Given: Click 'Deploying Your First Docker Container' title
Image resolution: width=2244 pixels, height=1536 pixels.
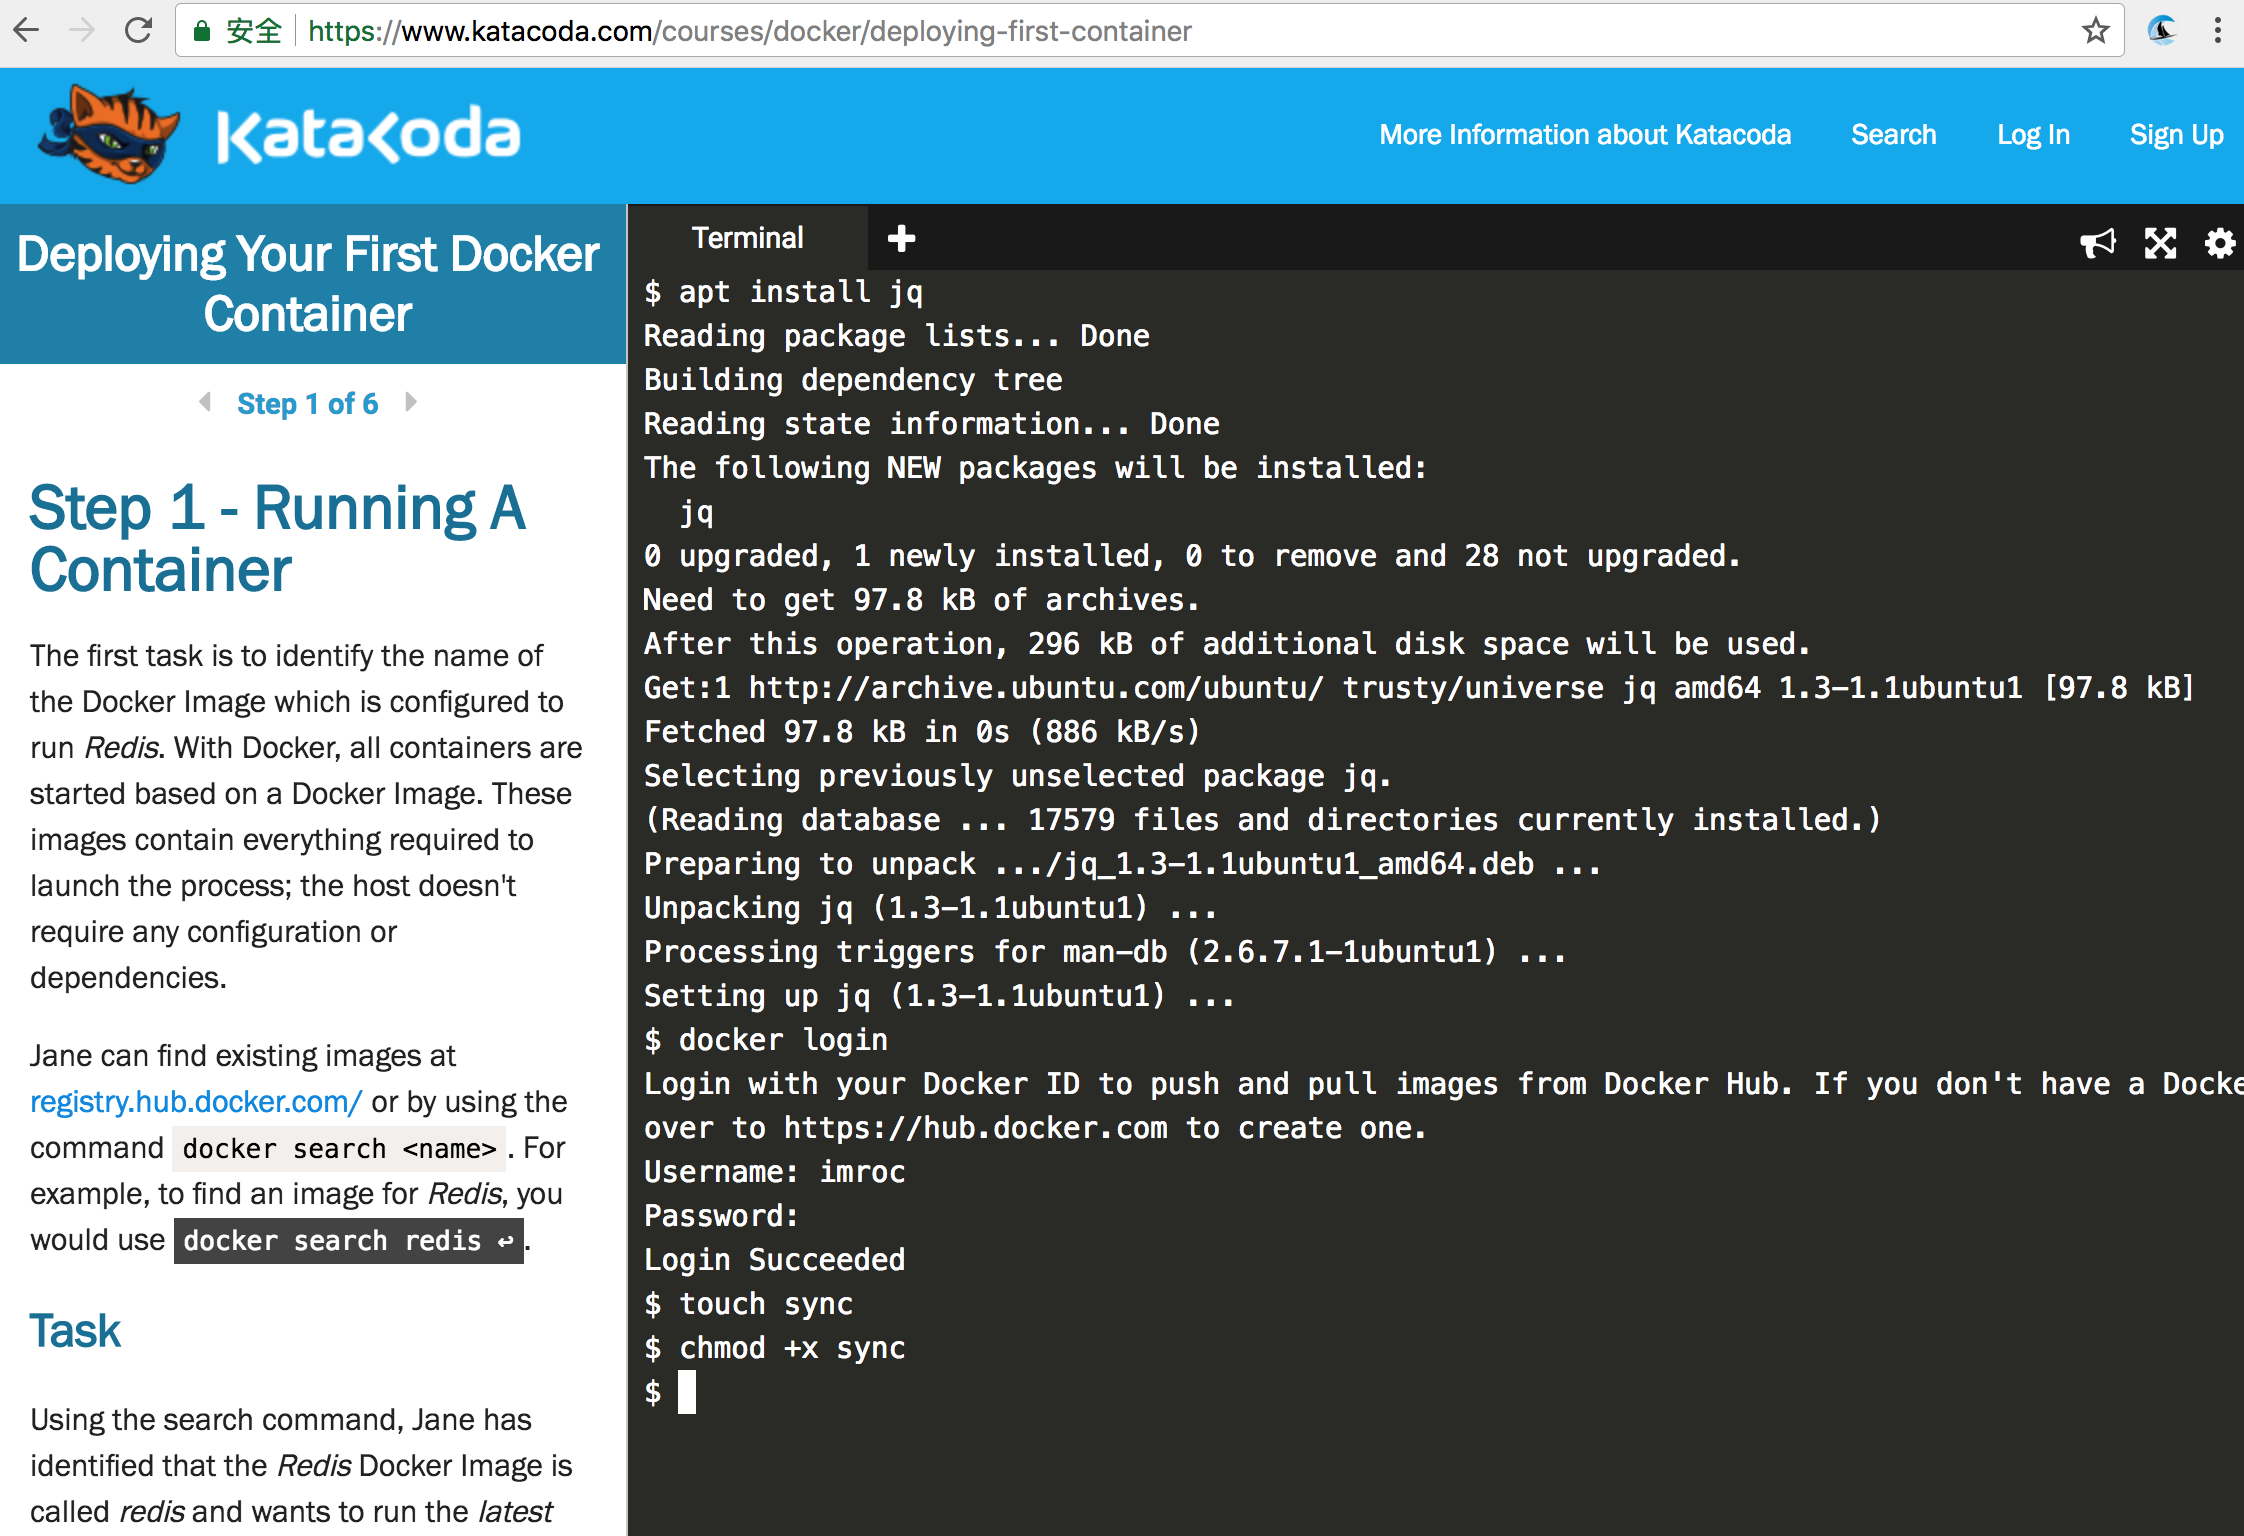Looking at the screenshot, I should pyautogui.click(x=308, y=284).
